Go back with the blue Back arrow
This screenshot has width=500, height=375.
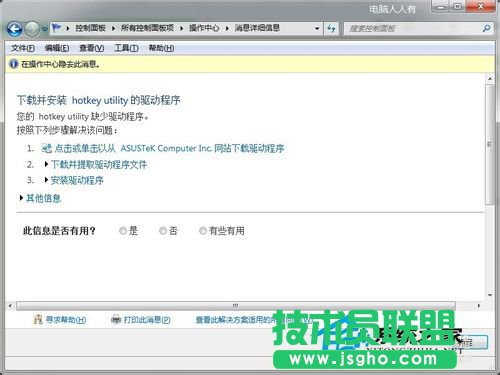tap(15, 29)
